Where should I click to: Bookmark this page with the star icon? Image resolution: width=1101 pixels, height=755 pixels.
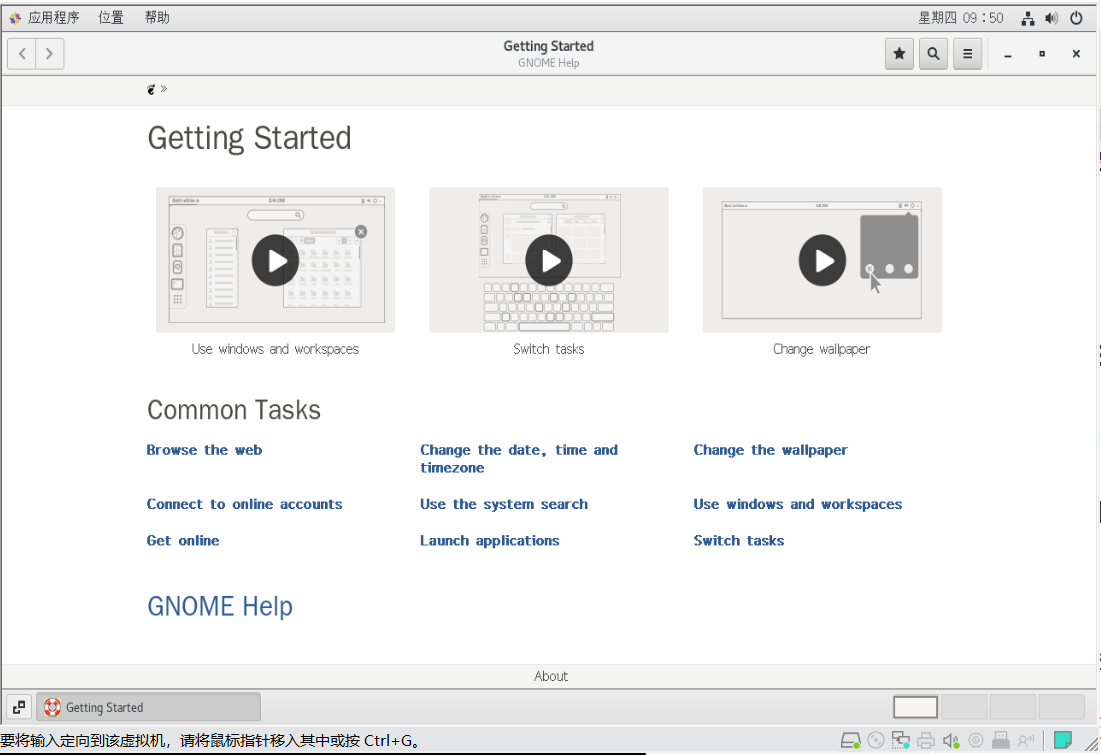(899, 53)
